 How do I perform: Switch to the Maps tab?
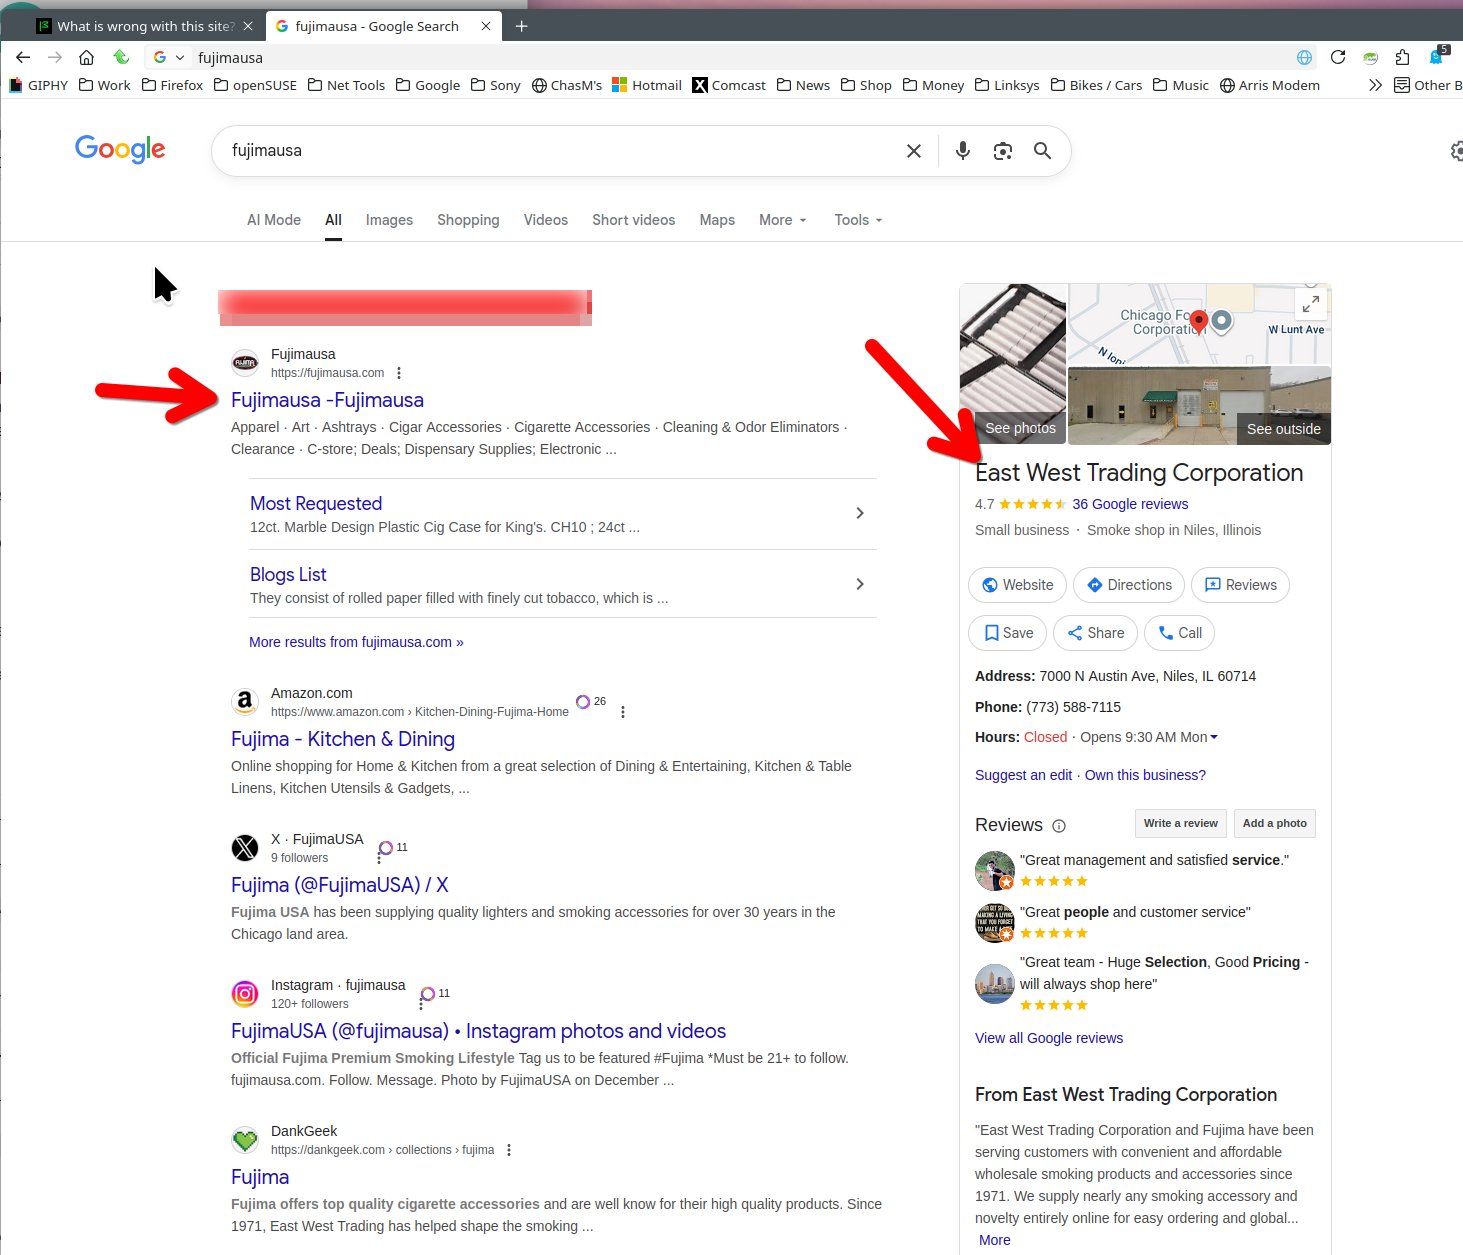coord(717,220)
